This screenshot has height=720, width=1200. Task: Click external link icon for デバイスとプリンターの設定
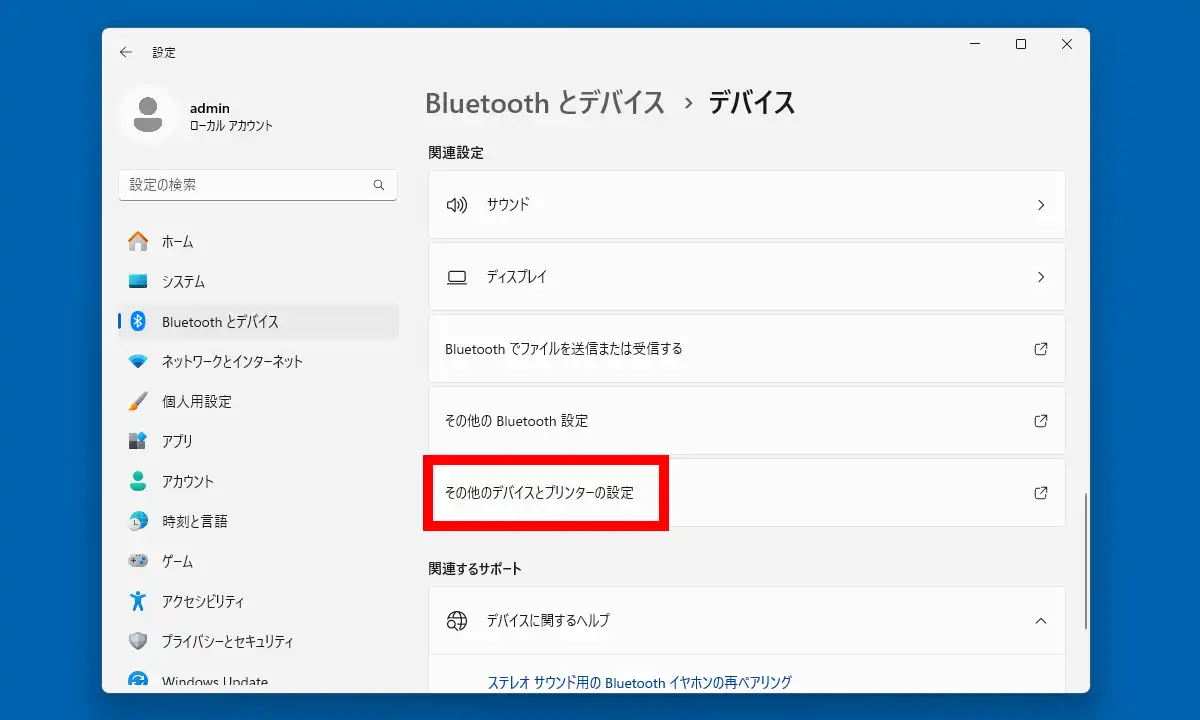[1040, 493]
